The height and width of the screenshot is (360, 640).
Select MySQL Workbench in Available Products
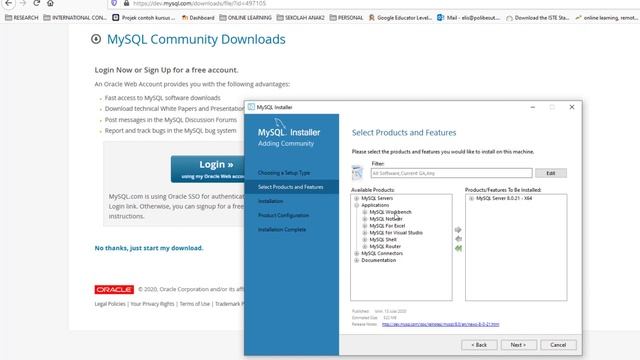coord(391,212)
